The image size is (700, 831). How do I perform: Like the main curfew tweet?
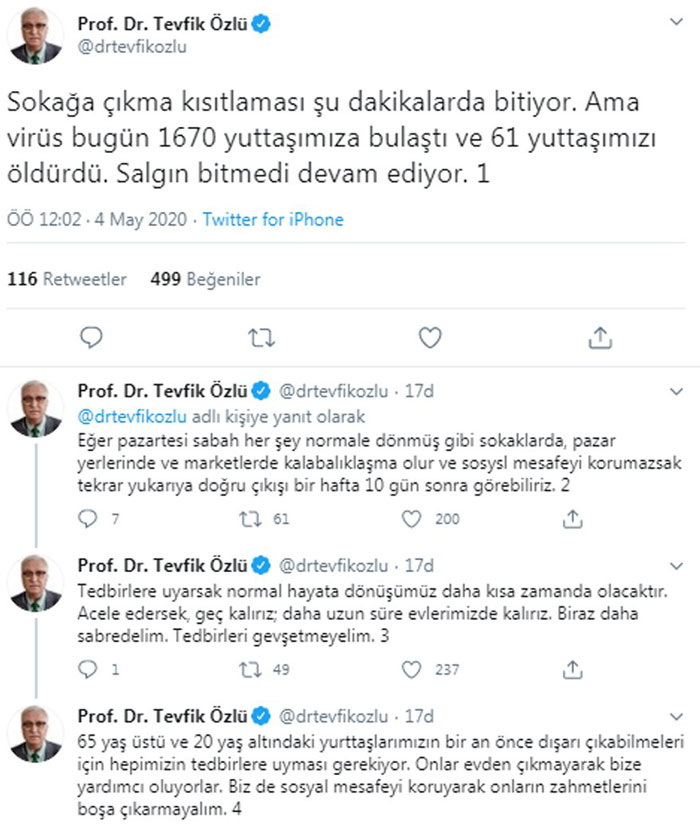coord(429,337)
